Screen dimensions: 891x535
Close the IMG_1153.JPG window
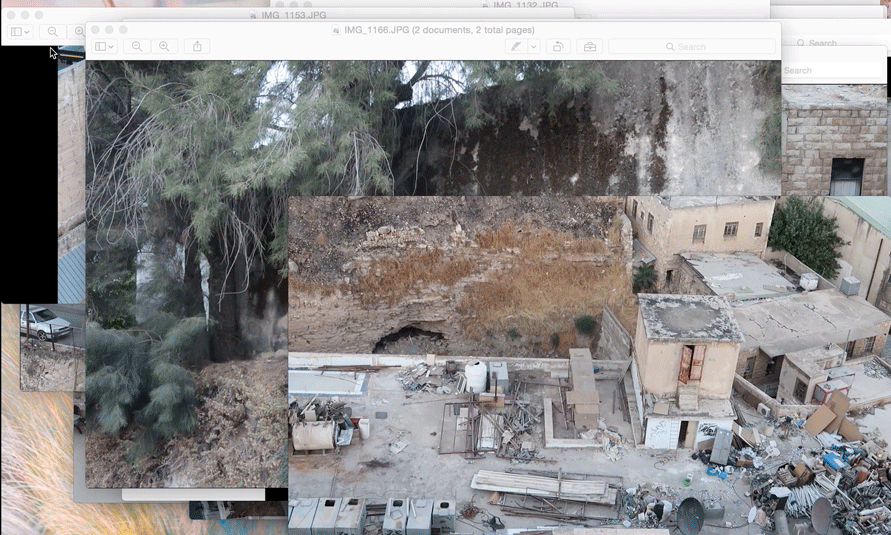[11, 15]
